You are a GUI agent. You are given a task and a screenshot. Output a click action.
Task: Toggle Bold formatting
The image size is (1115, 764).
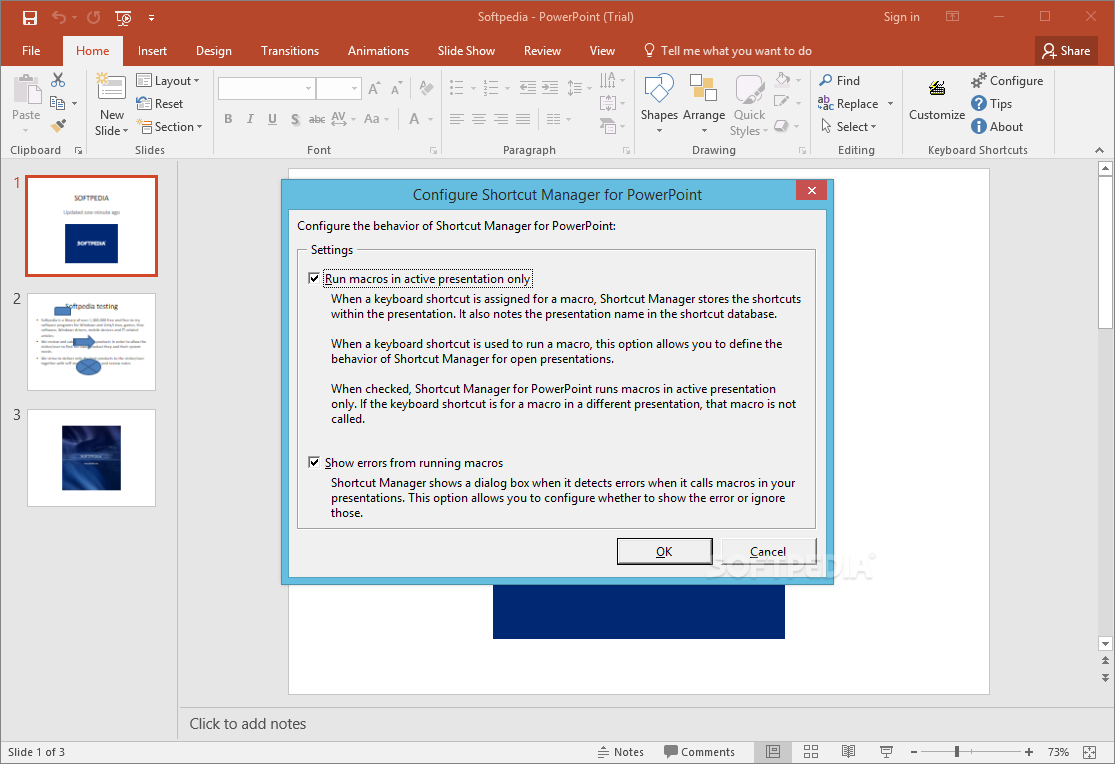[x=228, y=119]
